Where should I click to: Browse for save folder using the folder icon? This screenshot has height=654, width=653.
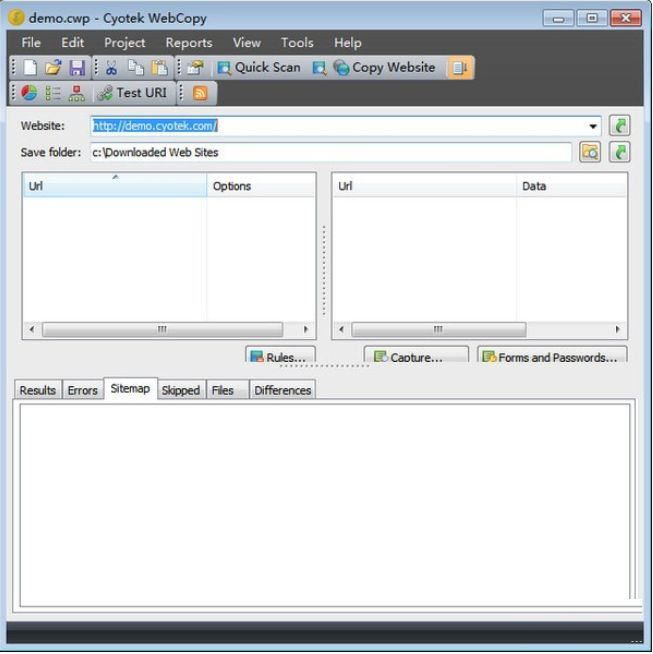pyautogui.click(x=590, y=152)
